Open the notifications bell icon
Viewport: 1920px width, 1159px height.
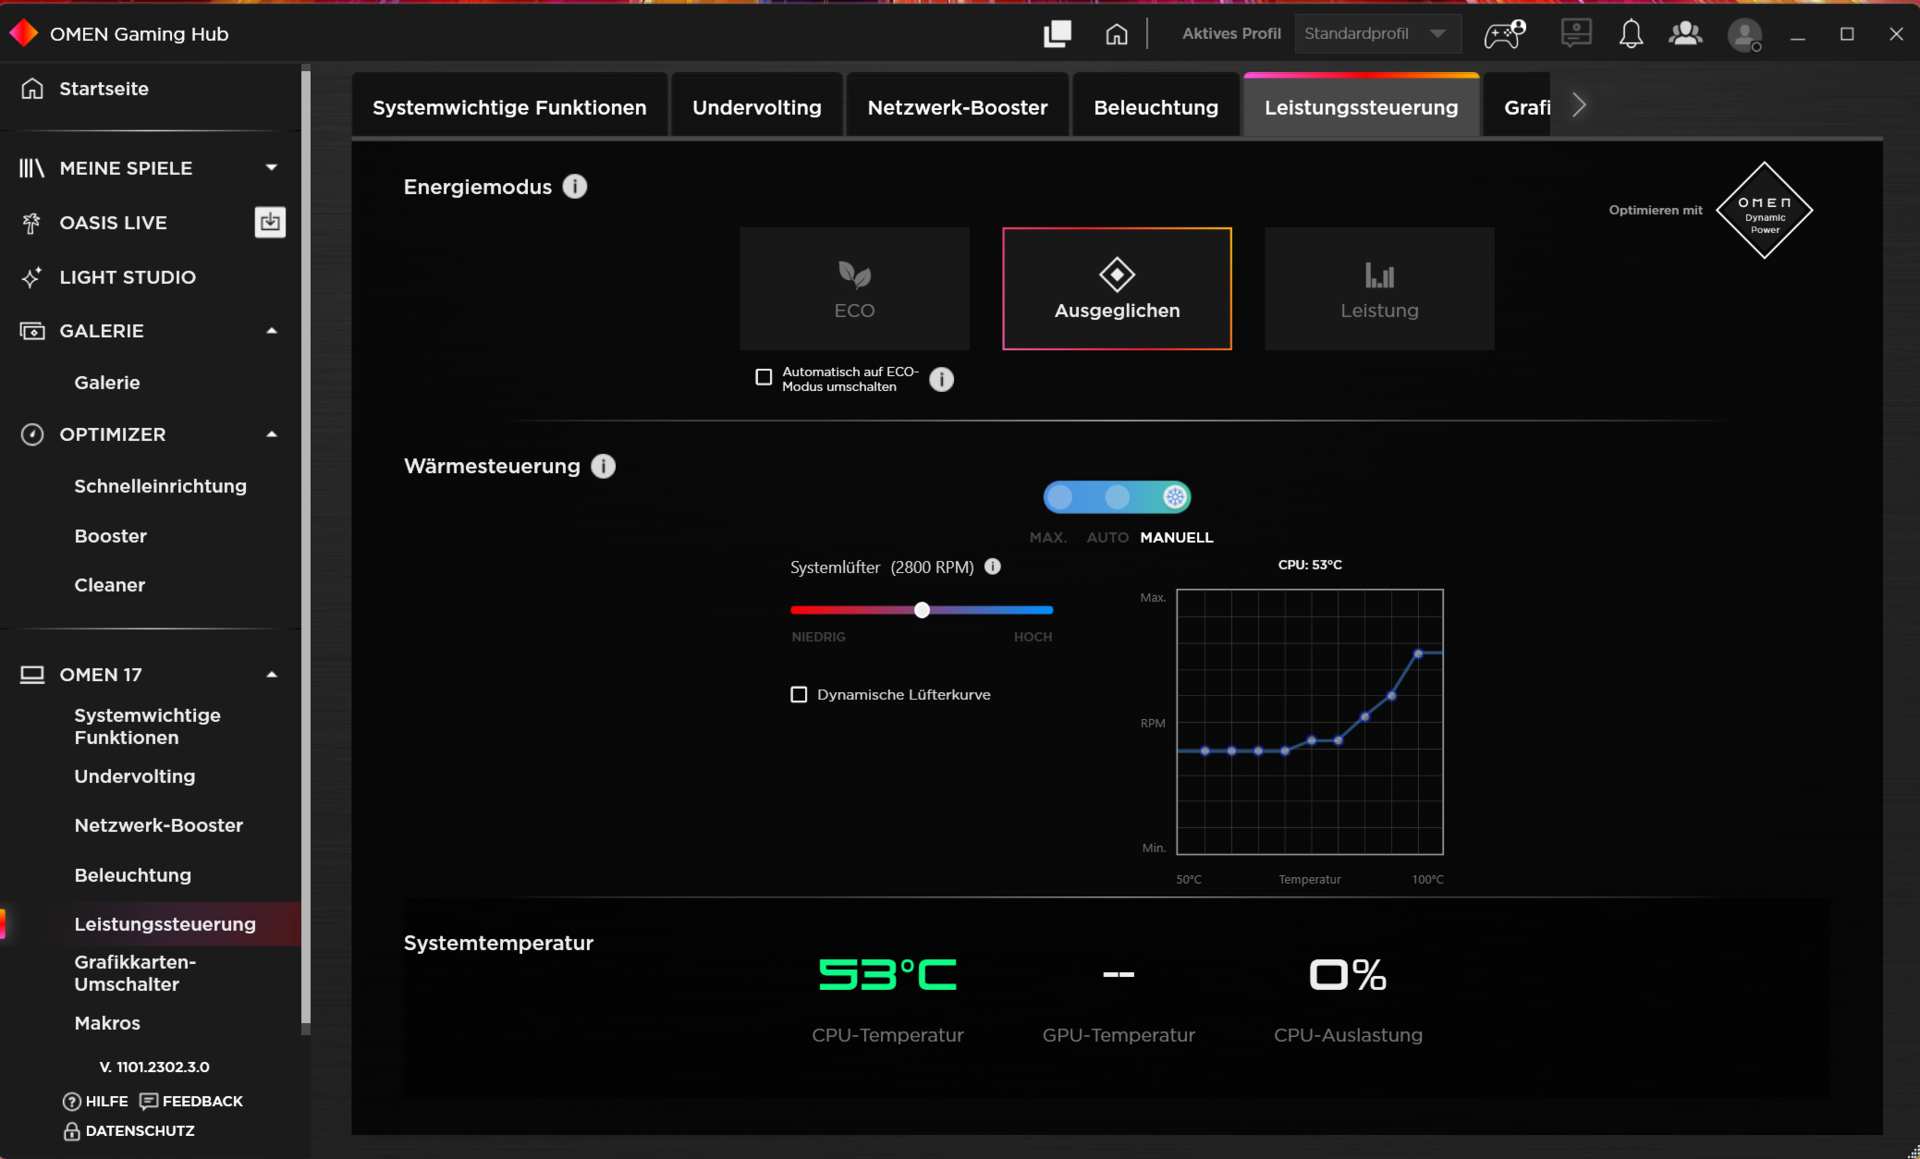(x=1630, y=34)
